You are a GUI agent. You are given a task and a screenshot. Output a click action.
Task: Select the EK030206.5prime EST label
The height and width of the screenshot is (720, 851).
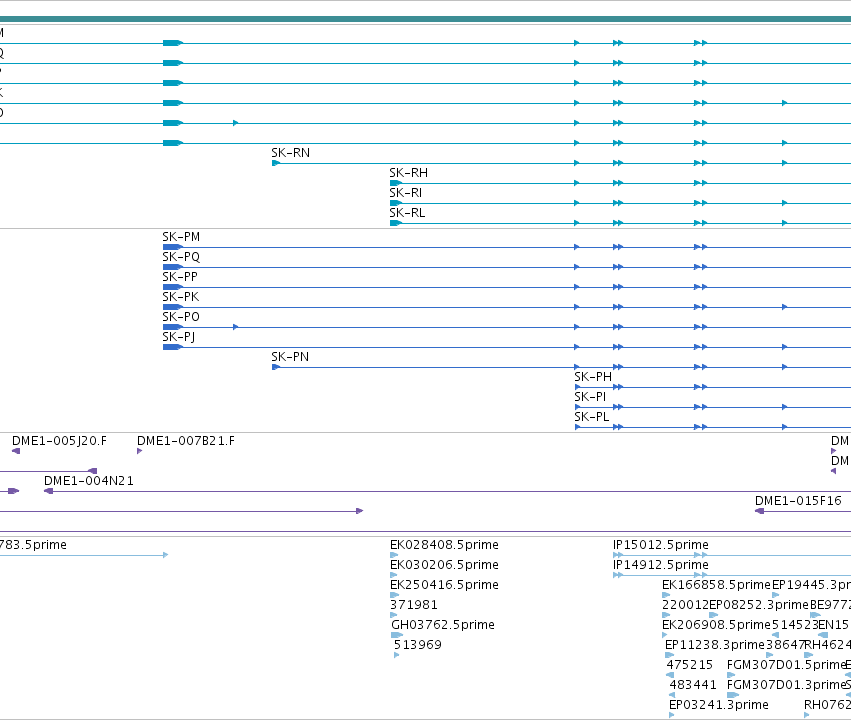point(444,565)
